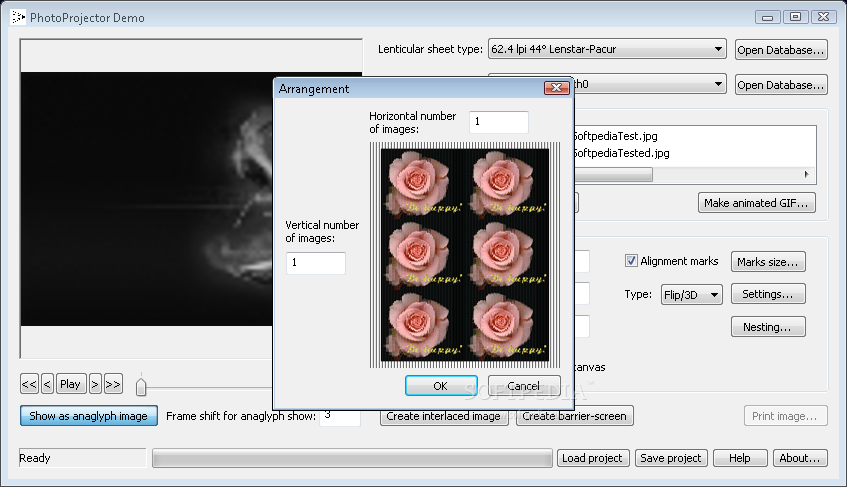847x487 pixels.
Task: Open Make animated GIF dialog
Action: coord(756,203)
